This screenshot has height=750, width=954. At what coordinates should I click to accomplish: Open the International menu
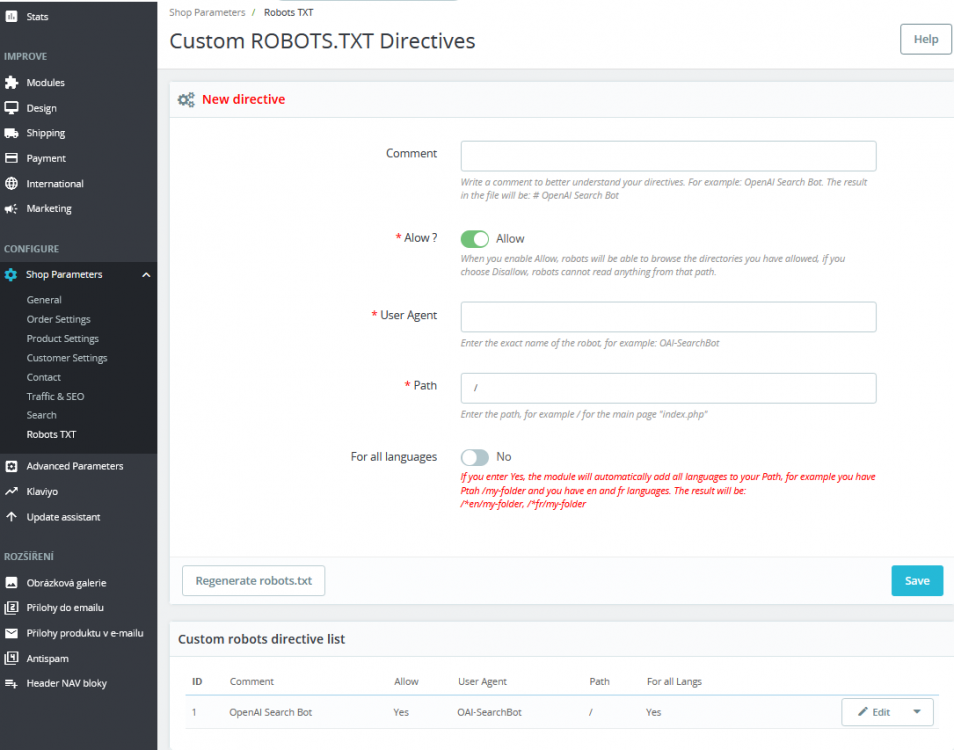[x=55, y=184]
